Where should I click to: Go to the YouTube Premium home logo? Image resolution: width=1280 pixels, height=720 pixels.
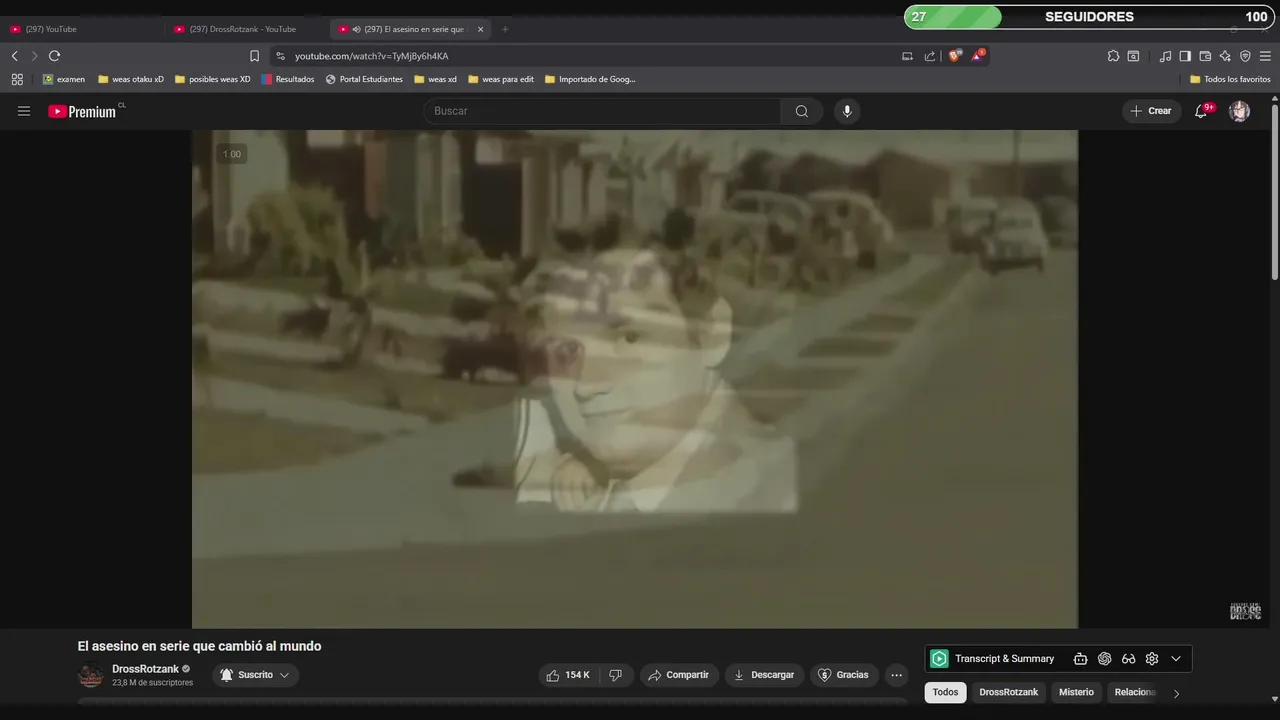click(x=84, y=111)
